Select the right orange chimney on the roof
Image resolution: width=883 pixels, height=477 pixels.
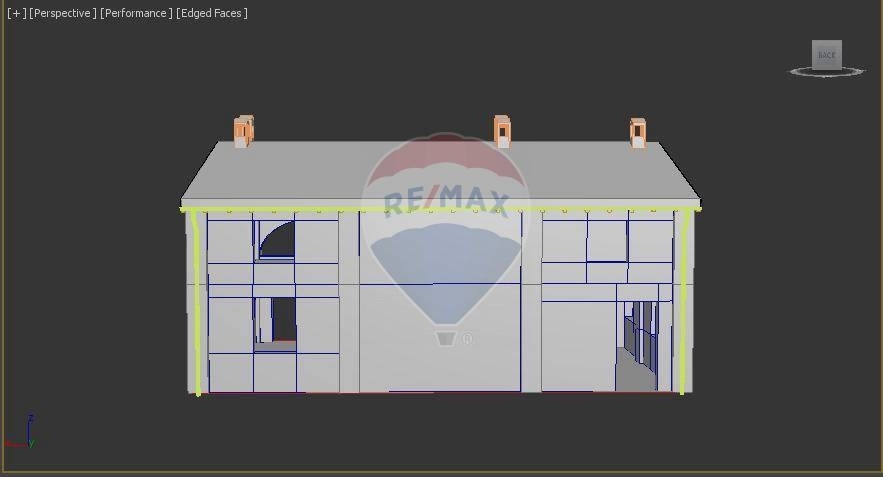(x=637, y=132)
